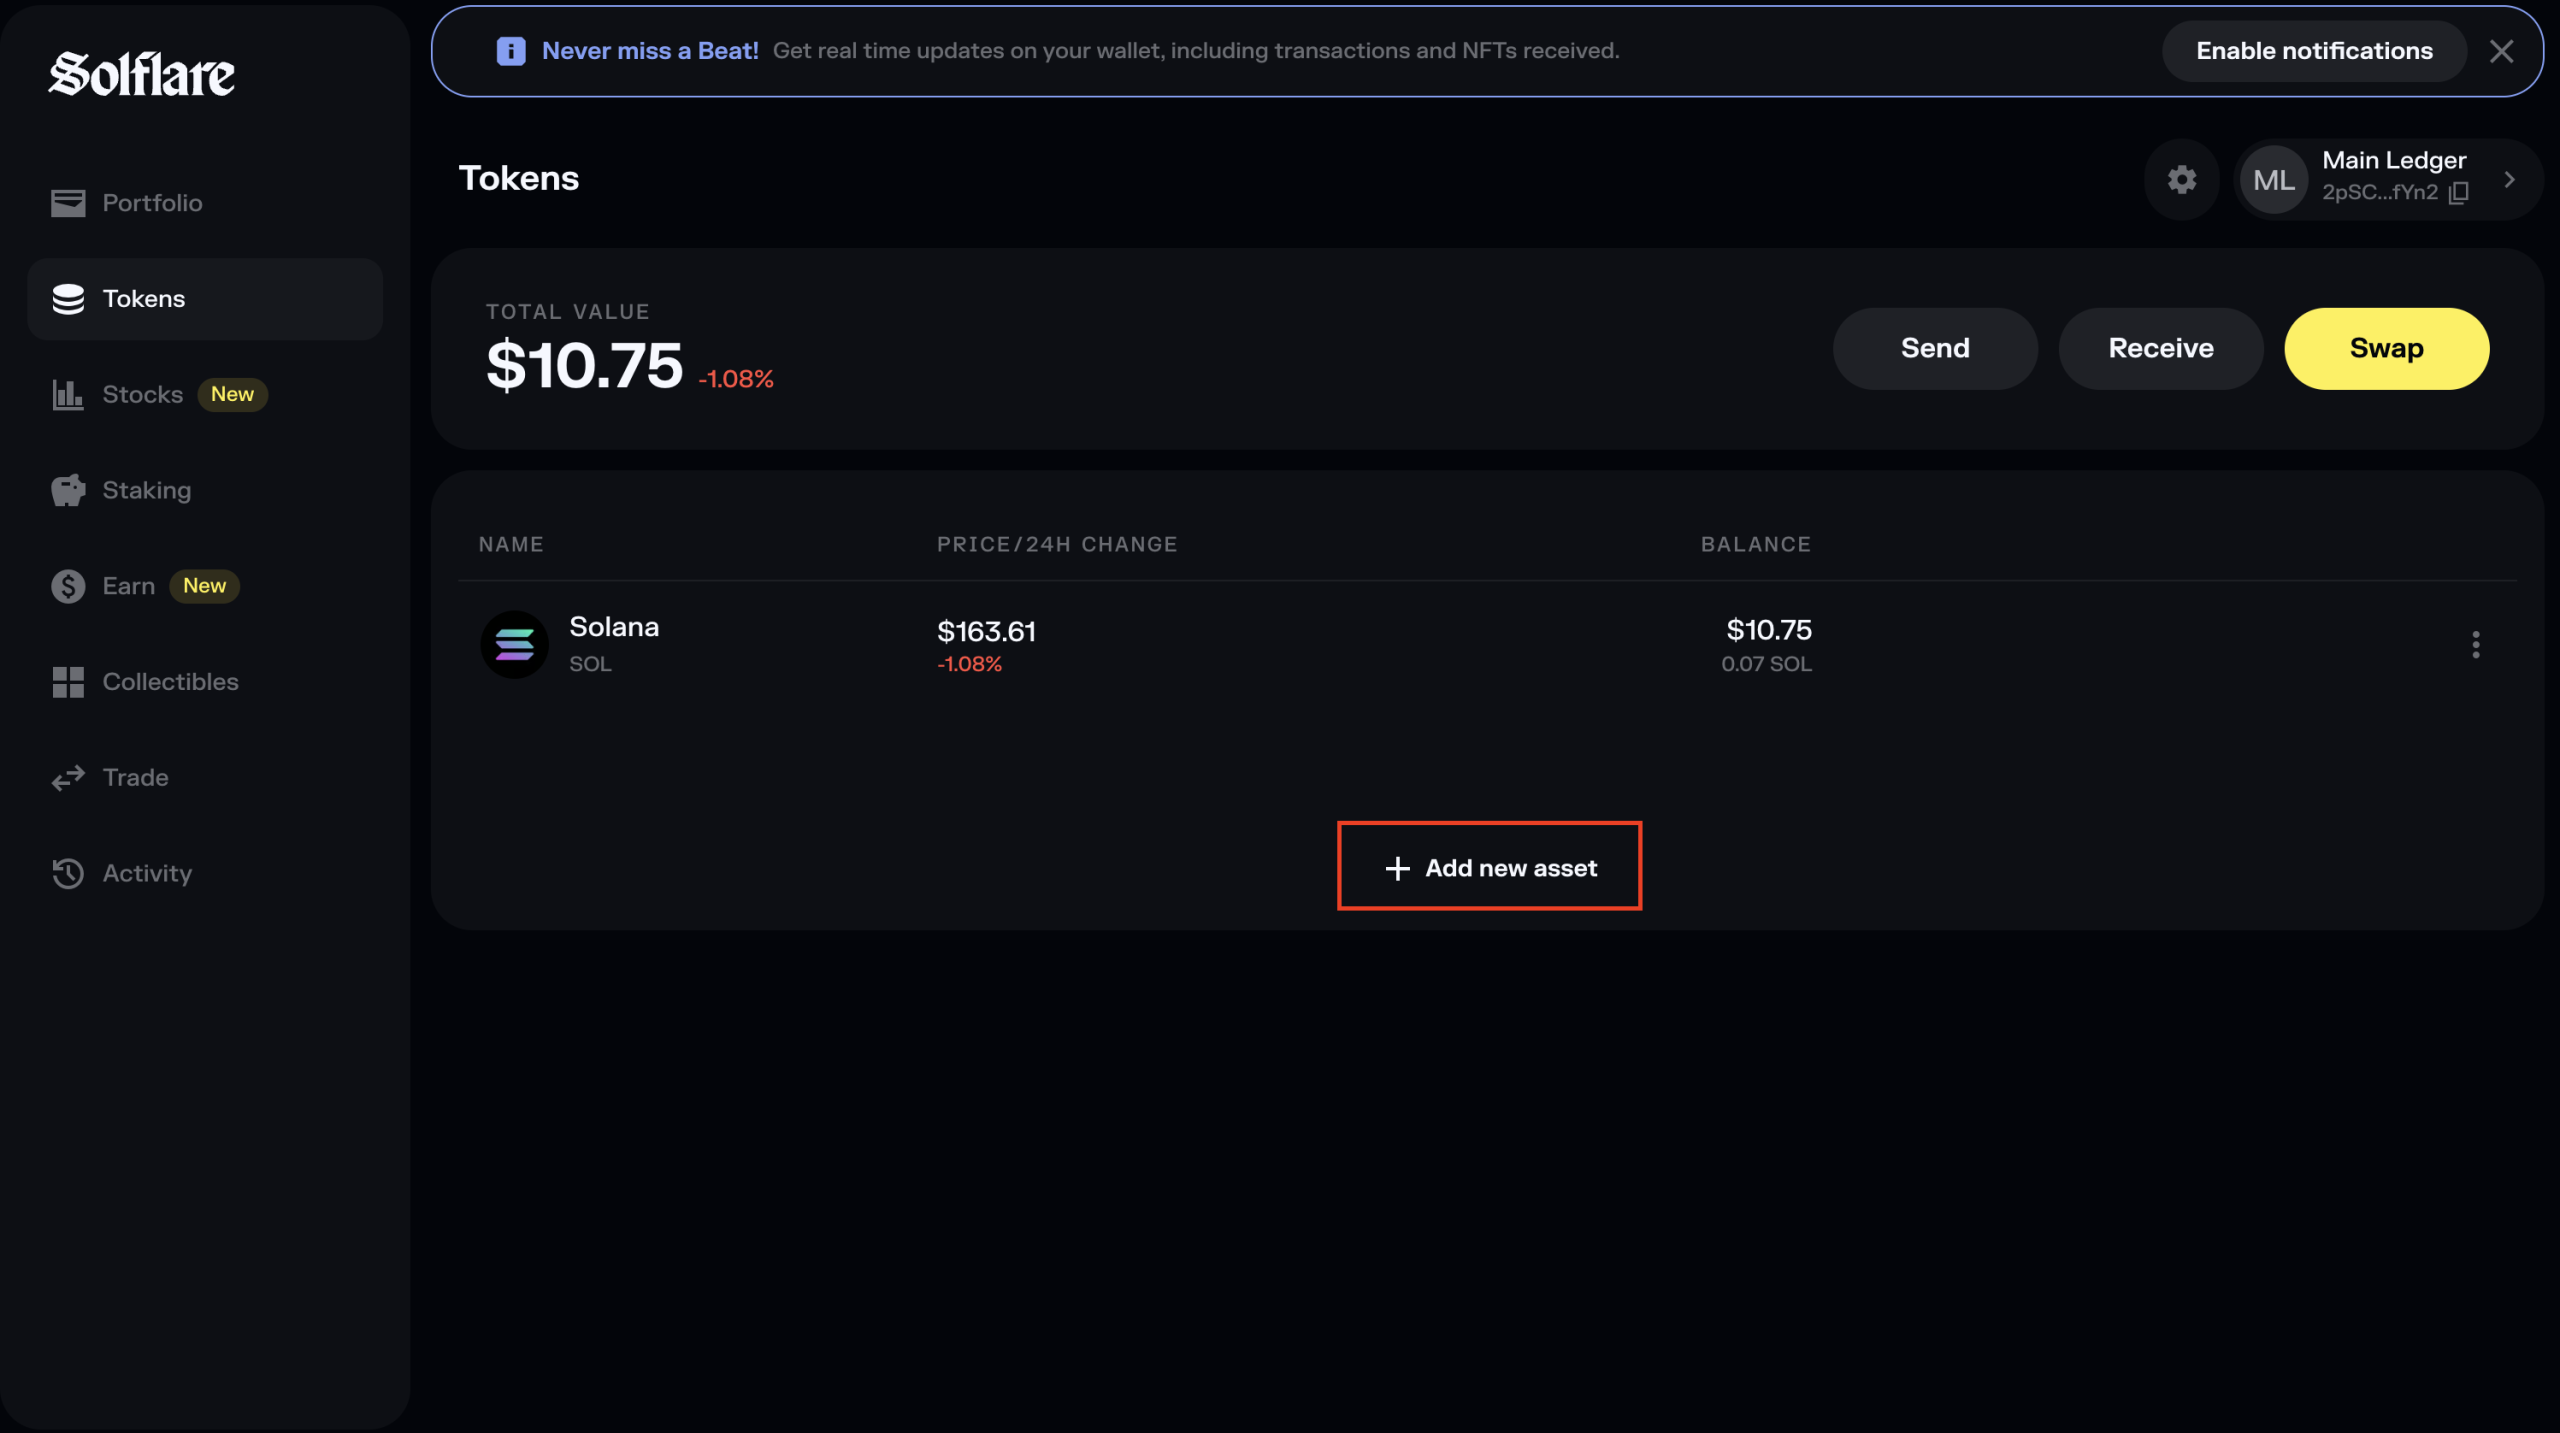Open settings via the gear icon
This screenshot has width=2560, height=1433.
click(2181, 180)
